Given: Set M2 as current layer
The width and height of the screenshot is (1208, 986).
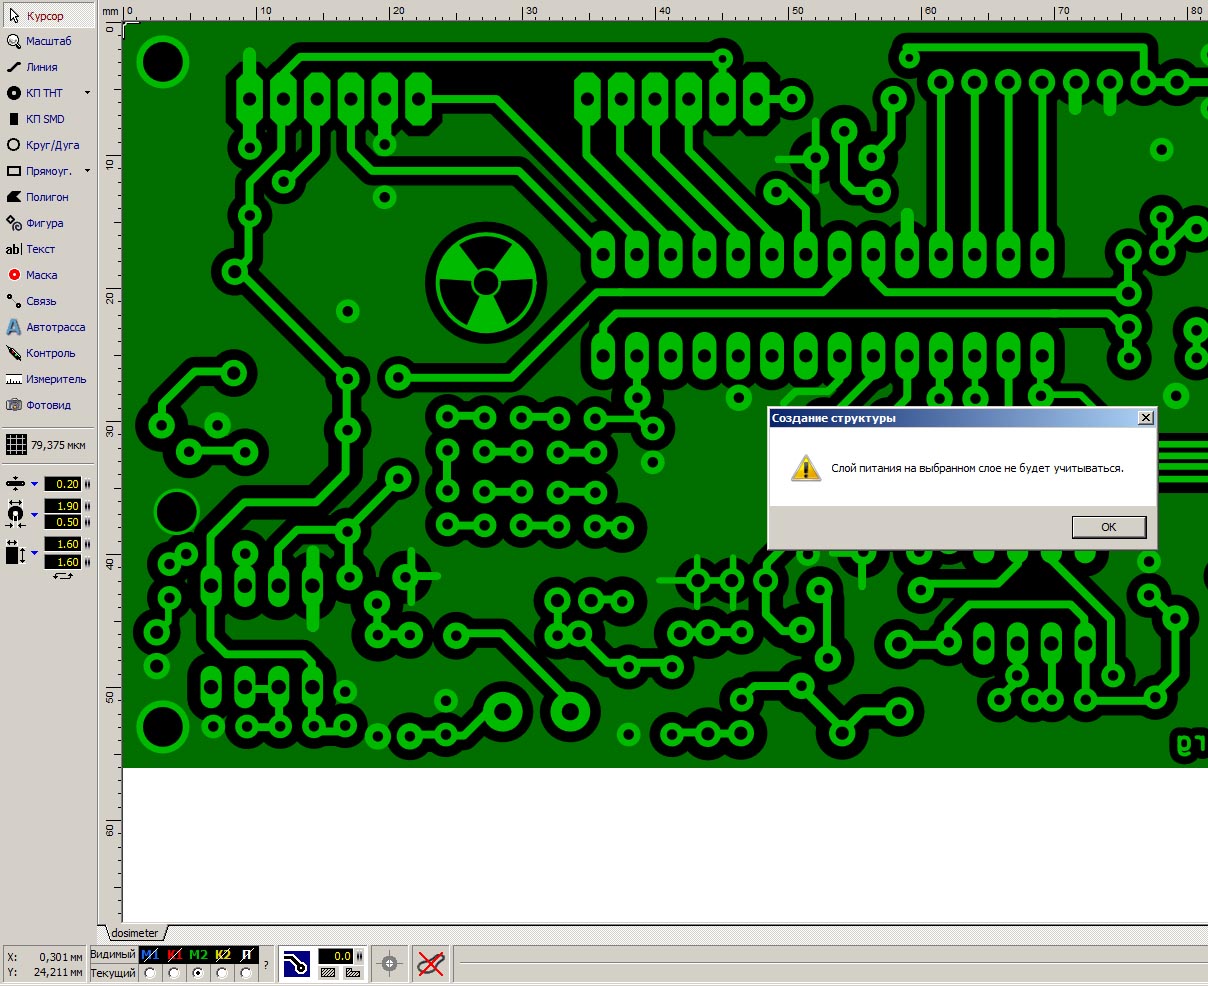Looking at the screenshot, I should 198,973.
